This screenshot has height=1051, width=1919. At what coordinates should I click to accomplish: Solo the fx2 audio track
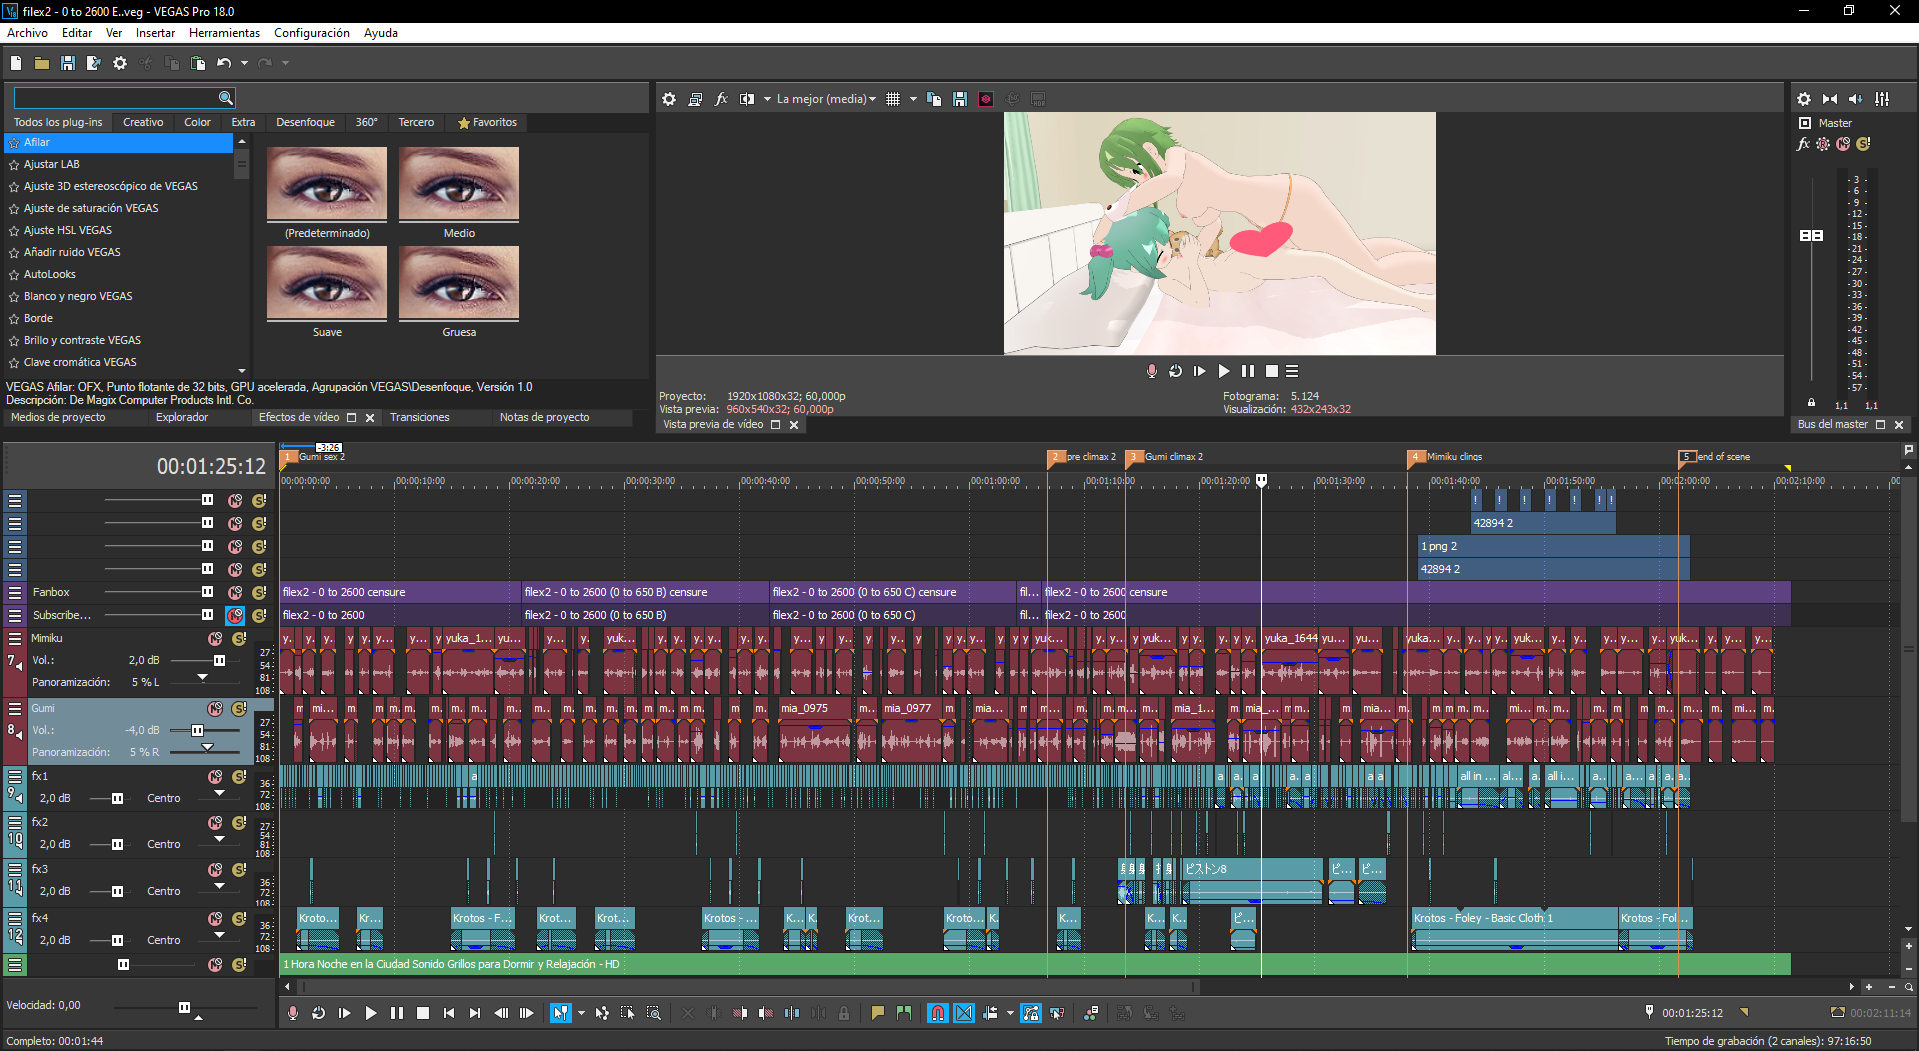[239, 823]
